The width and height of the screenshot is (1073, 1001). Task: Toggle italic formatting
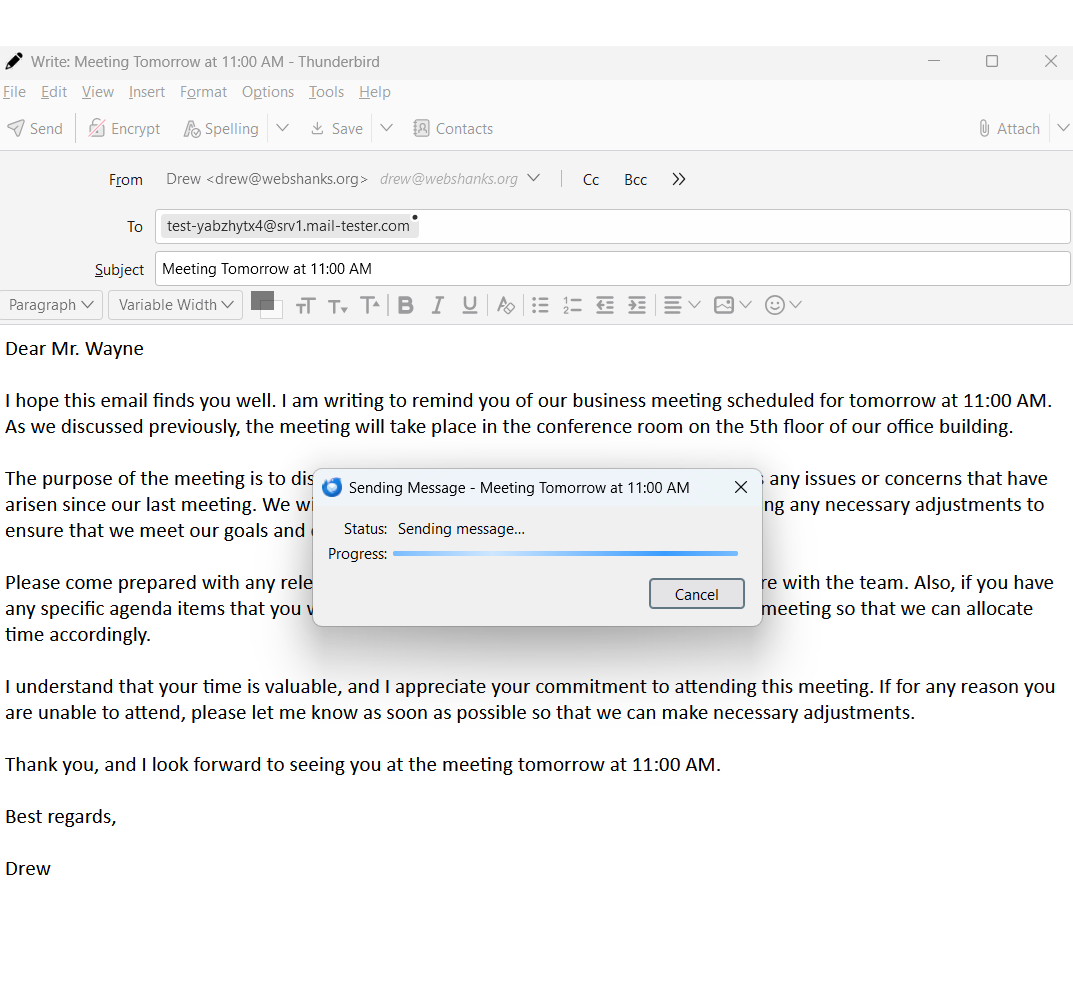point(437,305)
